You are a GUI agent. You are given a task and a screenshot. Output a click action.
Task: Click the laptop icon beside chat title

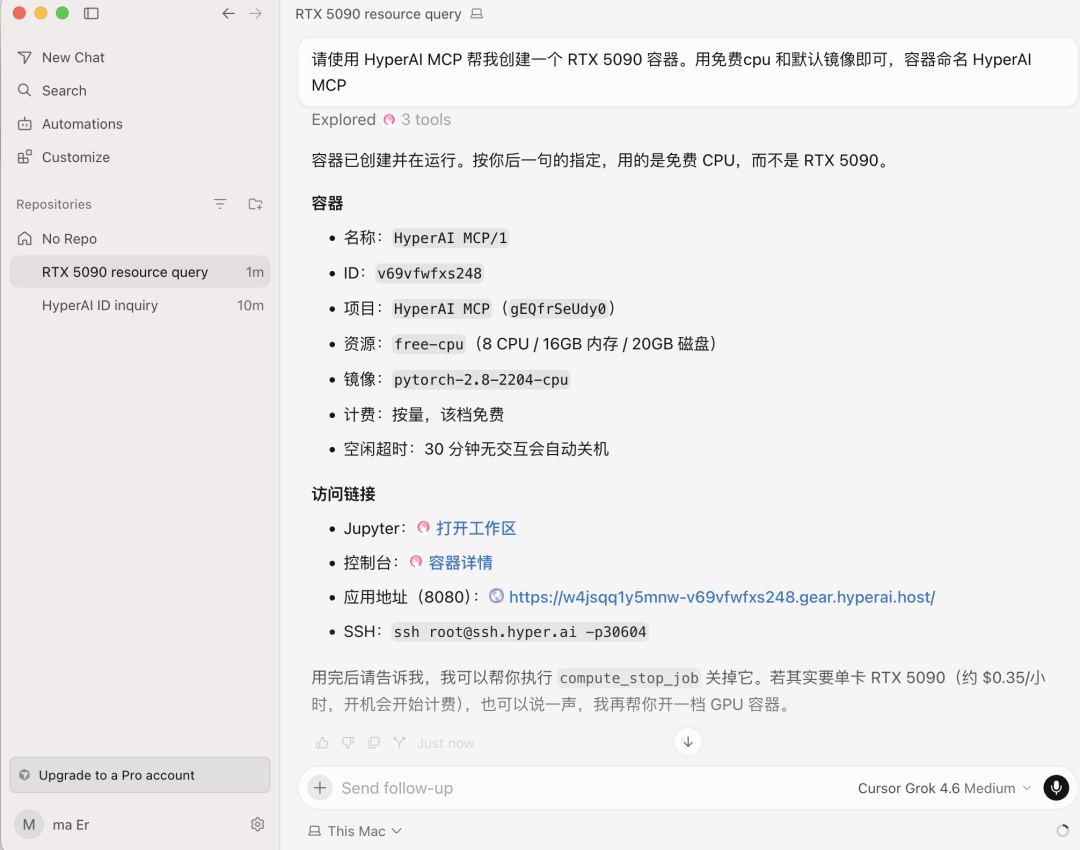(477, 14)
